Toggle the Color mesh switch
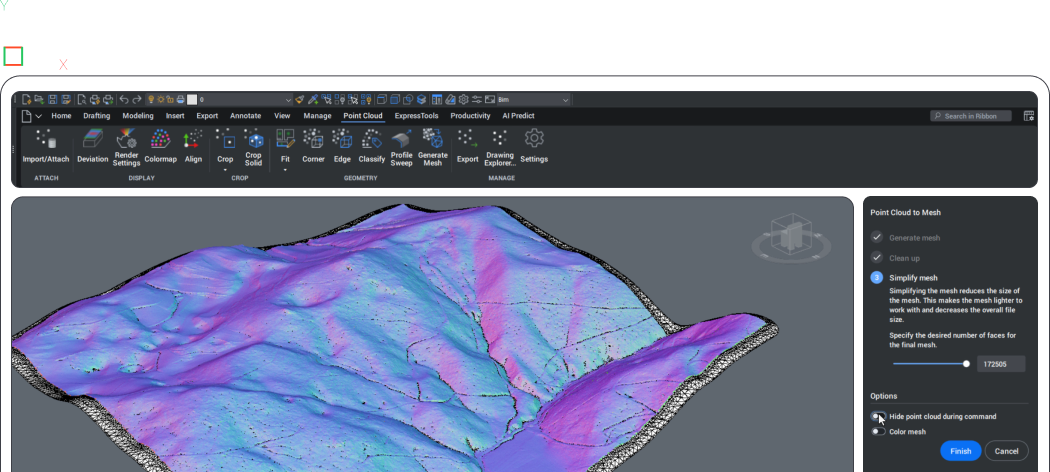The height and width of the screenshot is (472, 1050). [878, 432]
